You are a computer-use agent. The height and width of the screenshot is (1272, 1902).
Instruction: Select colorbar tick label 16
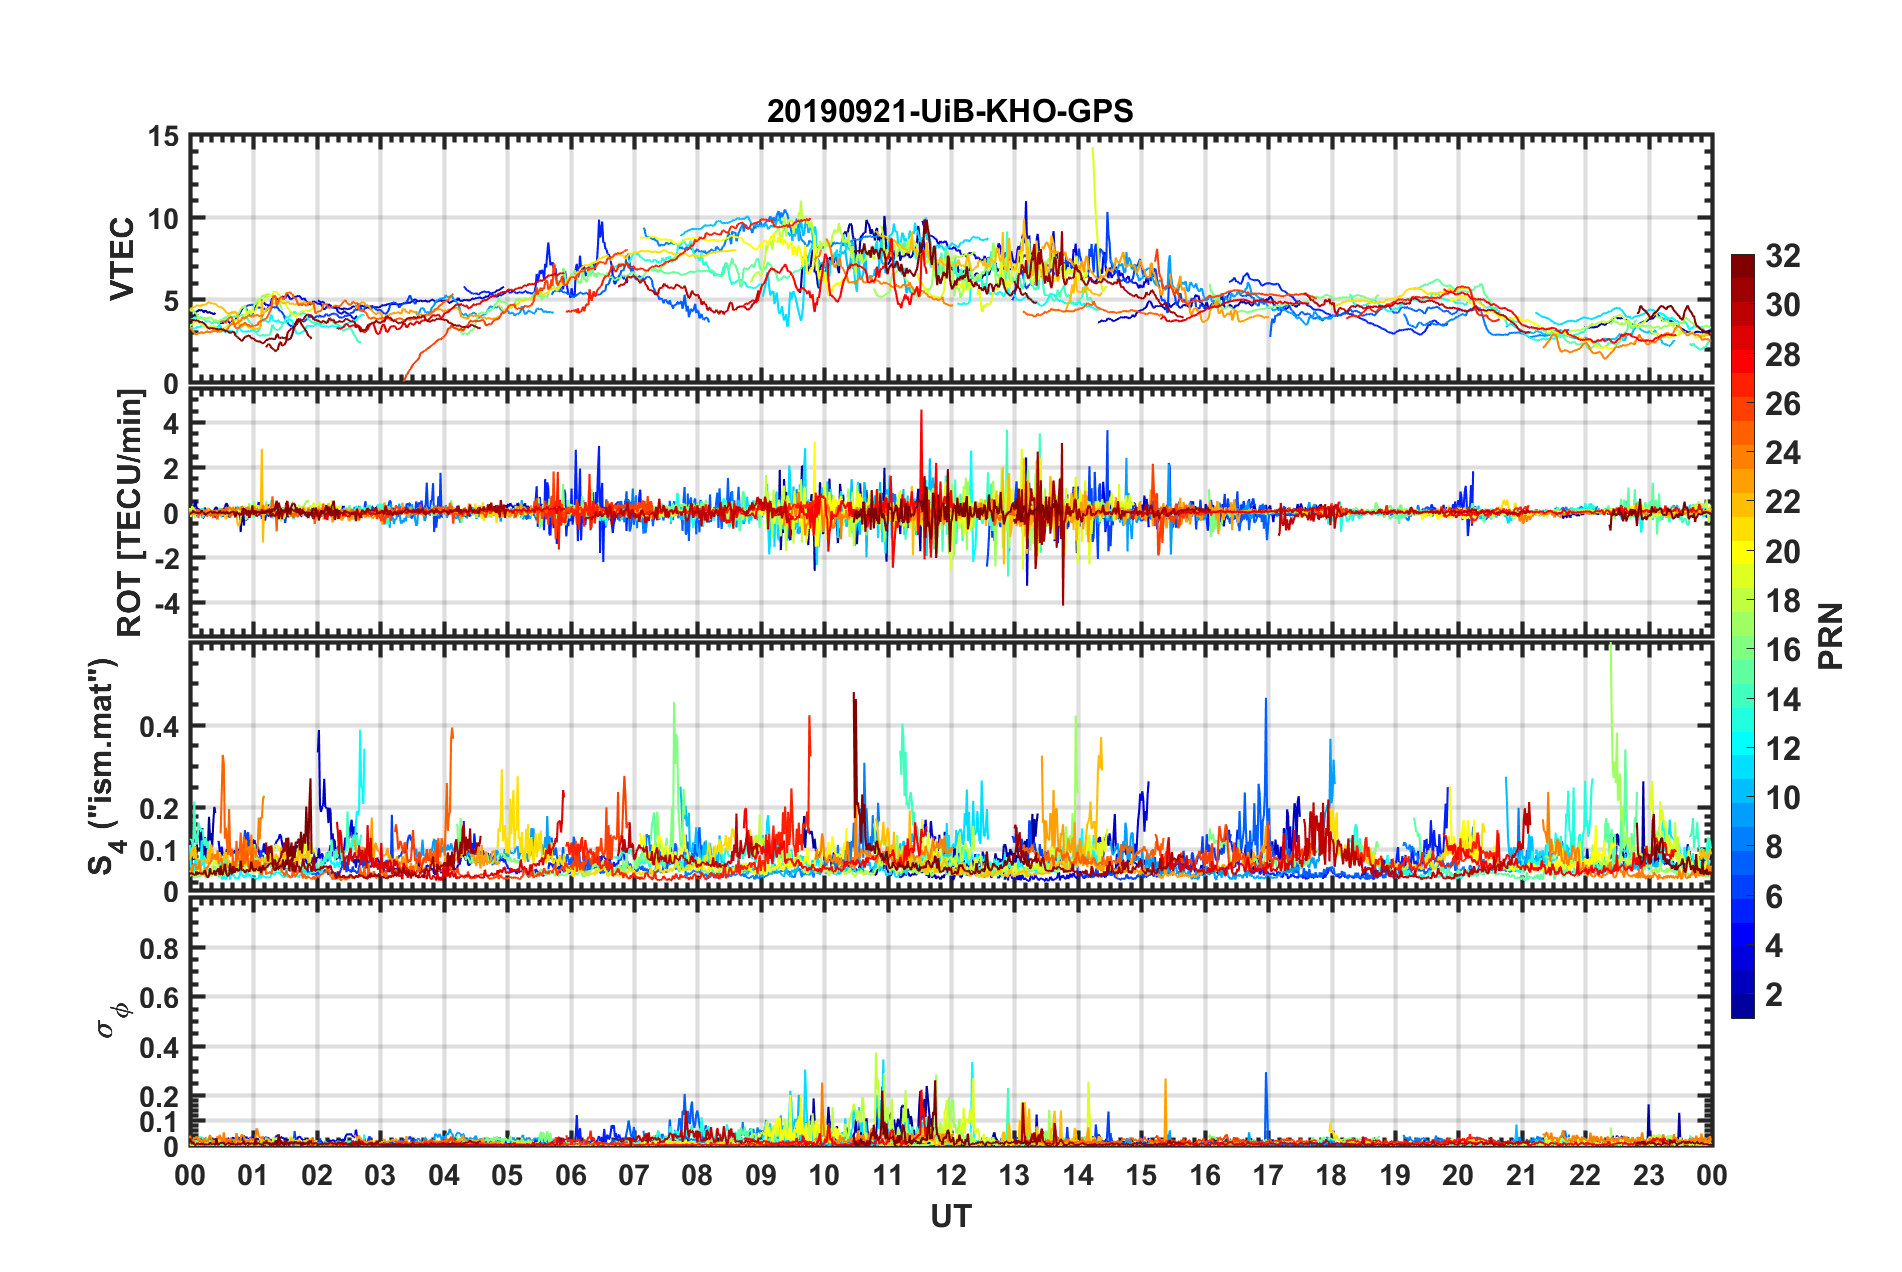pyautogui.click(x=1783, y=650)
